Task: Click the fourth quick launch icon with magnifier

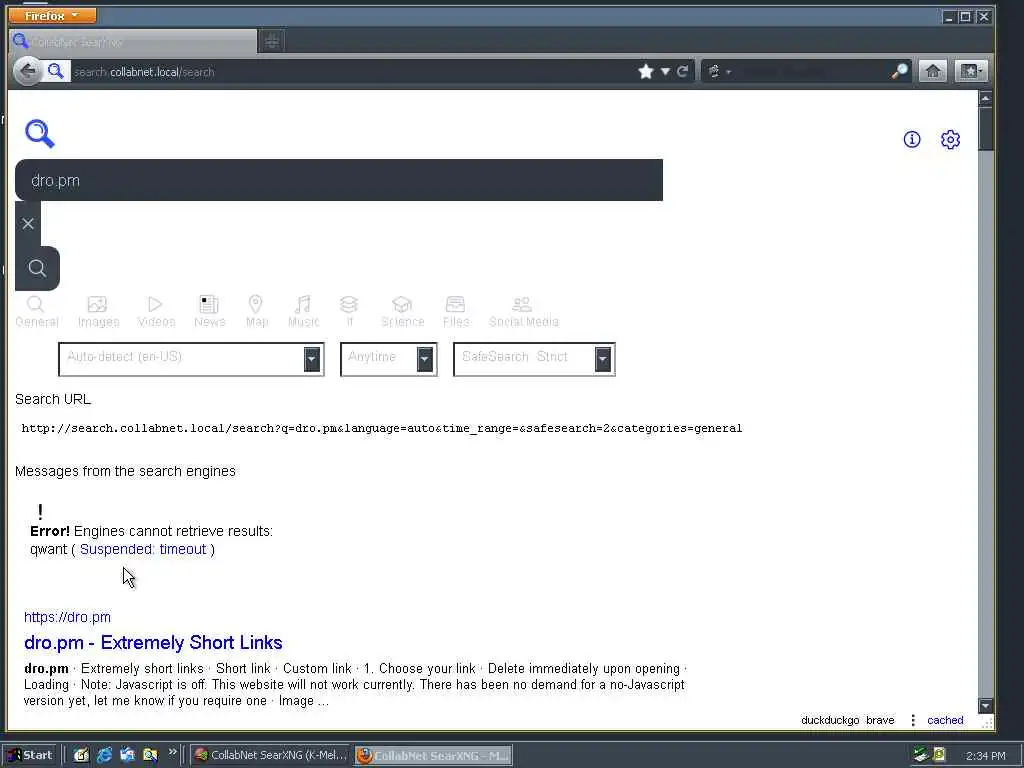Action: [150, 755]
